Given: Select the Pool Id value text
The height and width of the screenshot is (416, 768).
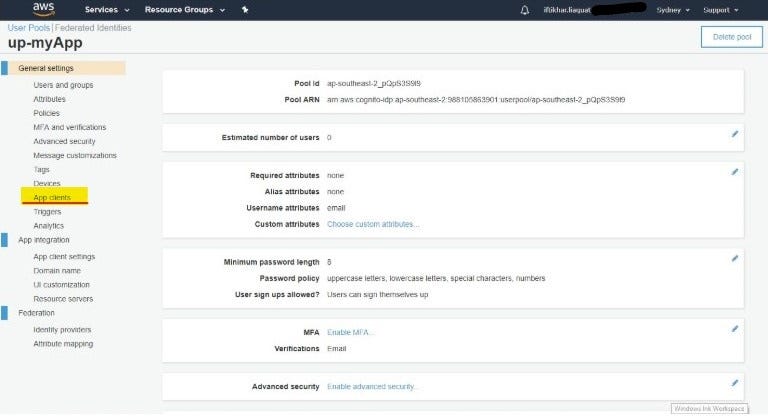Looking at the screenshot, I should 374,84.
